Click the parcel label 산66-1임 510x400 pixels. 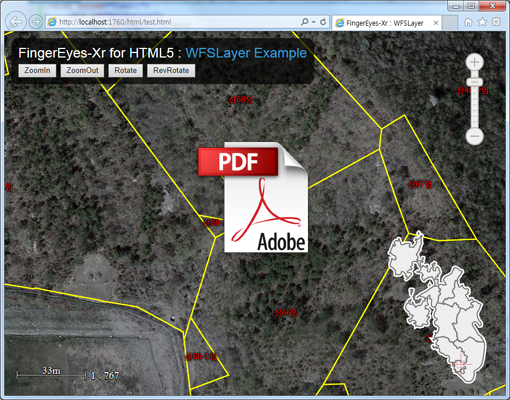201,356
